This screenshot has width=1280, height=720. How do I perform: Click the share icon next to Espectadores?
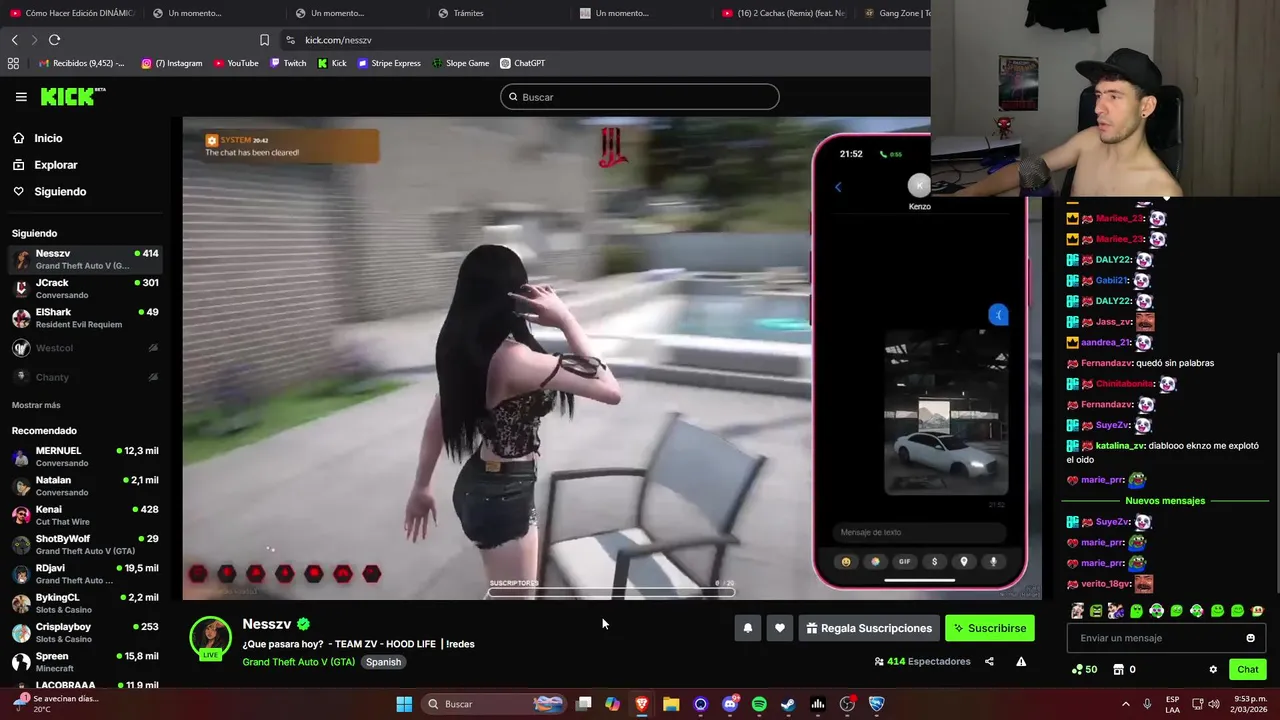(989, 661)
